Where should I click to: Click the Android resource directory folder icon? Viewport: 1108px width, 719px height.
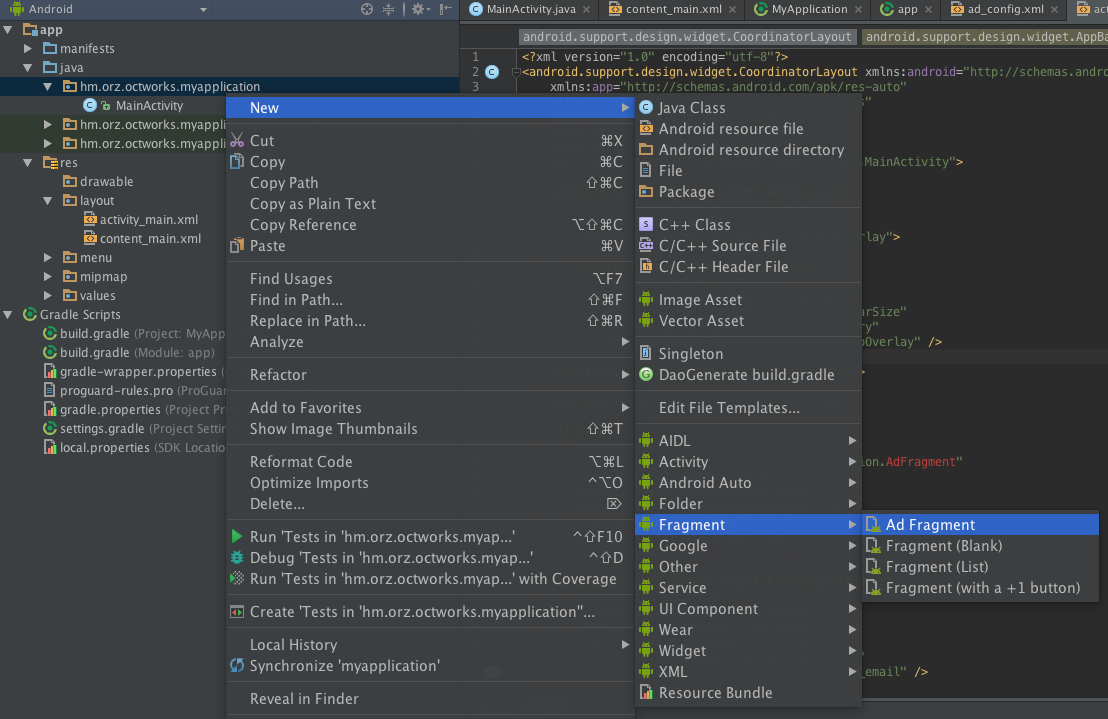[646, 150]
